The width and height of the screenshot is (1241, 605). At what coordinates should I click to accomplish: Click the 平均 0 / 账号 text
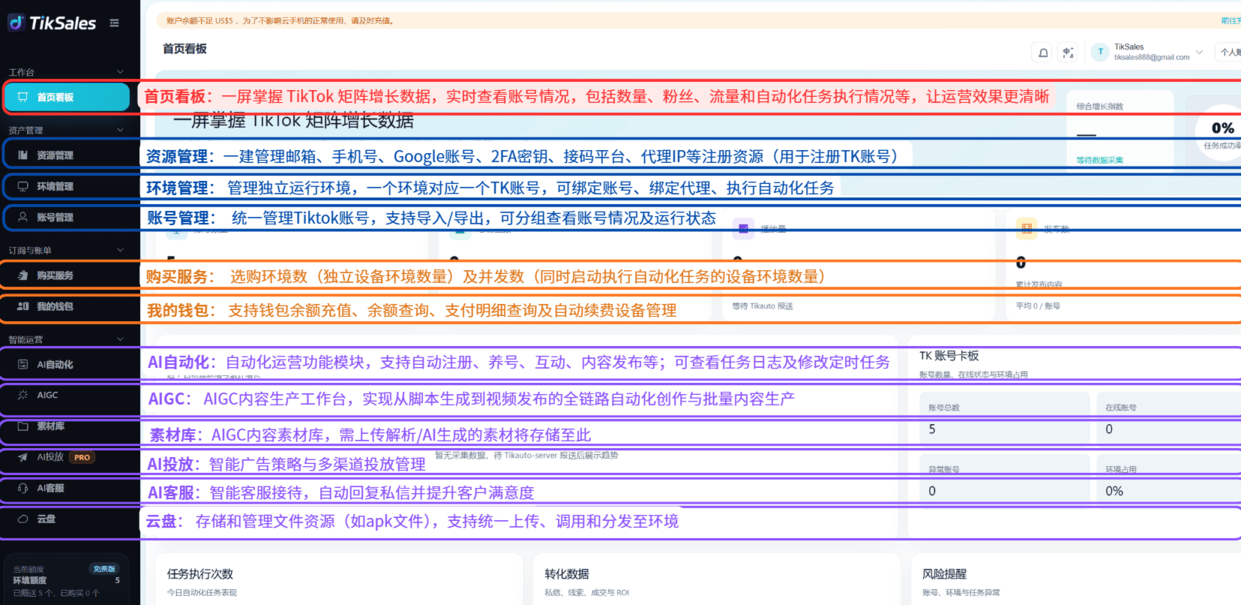(x=1038, y=306)
